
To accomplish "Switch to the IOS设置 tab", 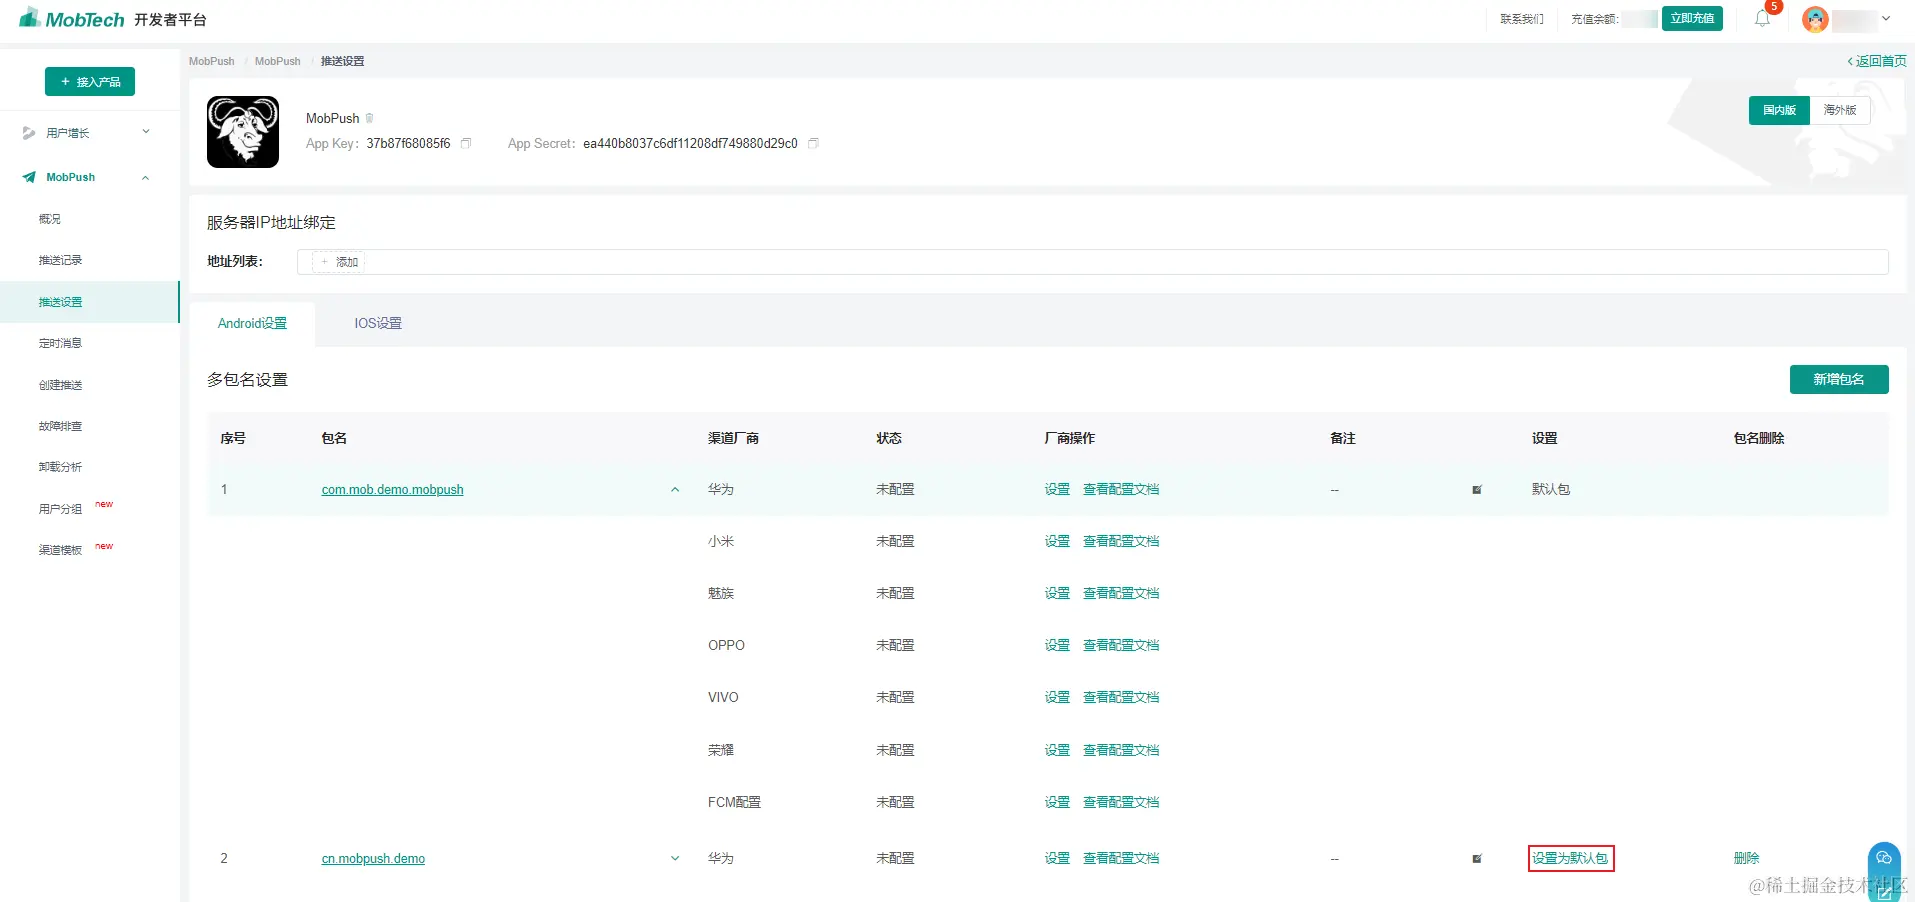I will [x=378, y=324].
